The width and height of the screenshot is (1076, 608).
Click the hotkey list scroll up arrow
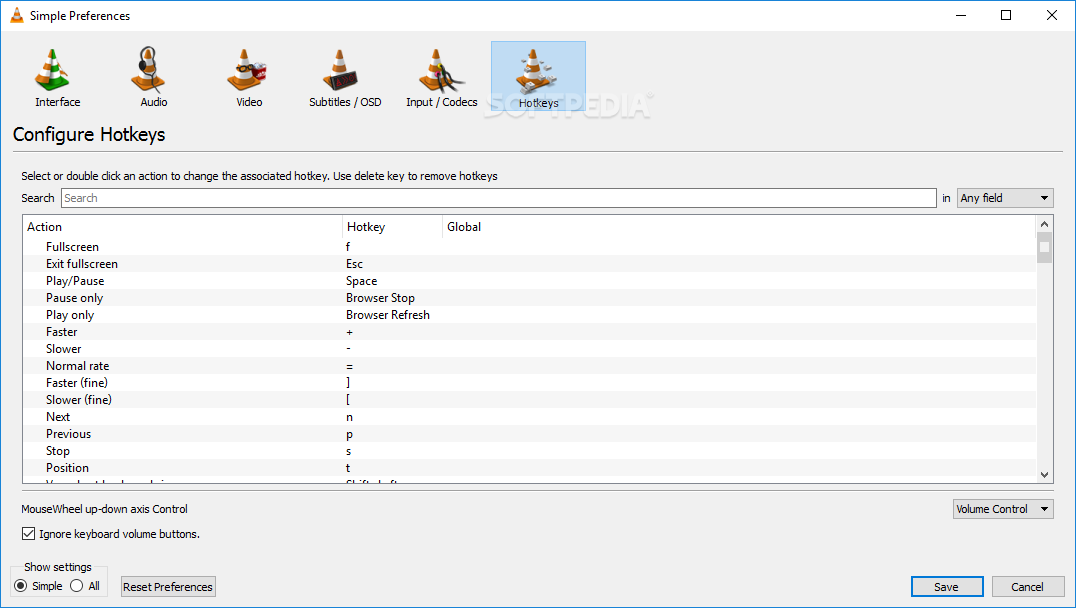(x=1044, y=224)
